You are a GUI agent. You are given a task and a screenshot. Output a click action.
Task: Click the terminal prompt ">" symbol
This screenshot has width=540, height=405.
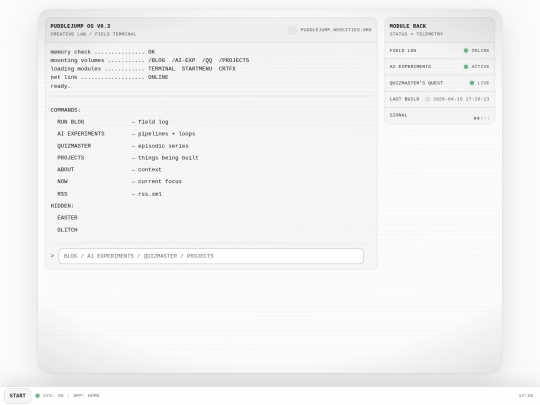(x=52, y=256)
